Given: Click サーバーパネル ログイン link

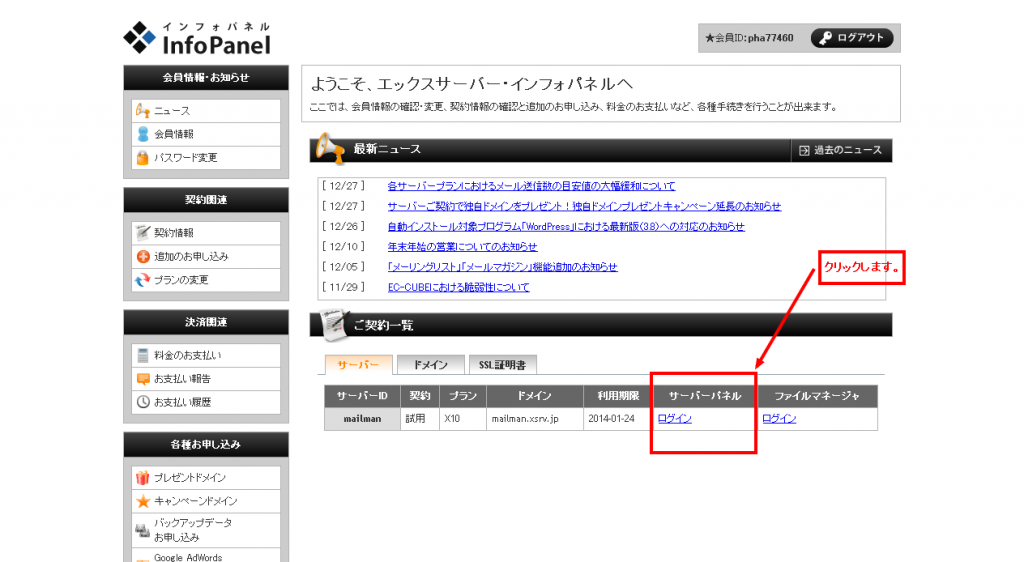Looking at the screenshot, I should pyautogui.click(x=675, y=419).
